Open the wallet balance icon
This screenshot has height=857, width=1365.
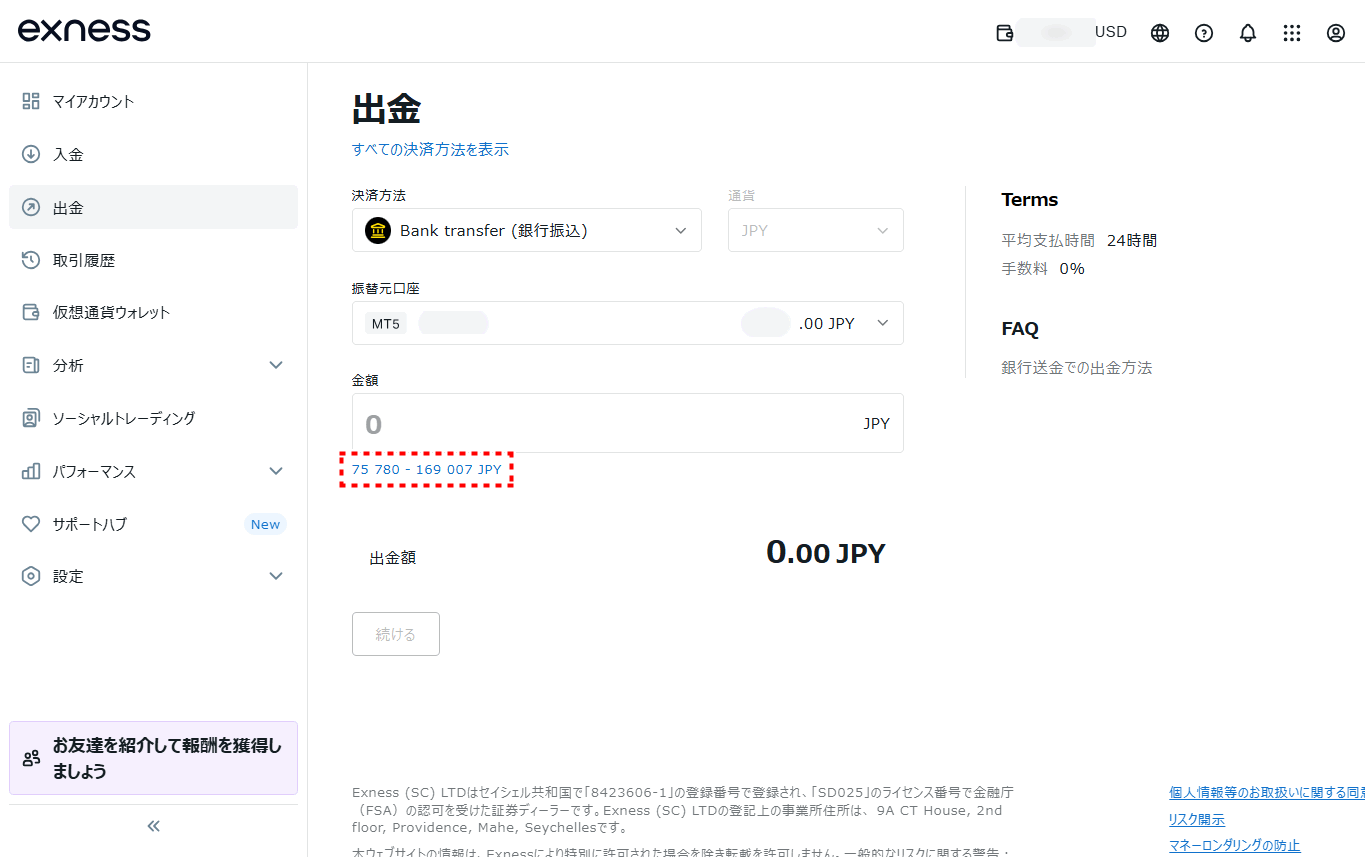click(x=1005, y=33)
